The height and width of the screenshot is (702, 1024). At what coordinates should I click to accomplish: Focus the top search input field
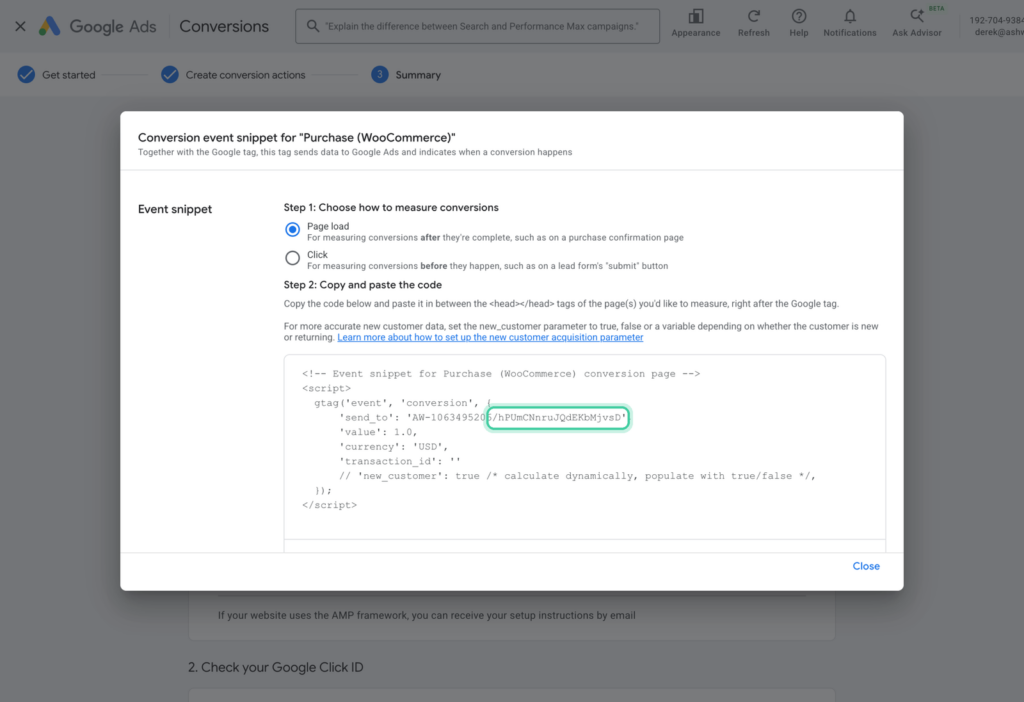pyautogui.click(x=477, y=26)
